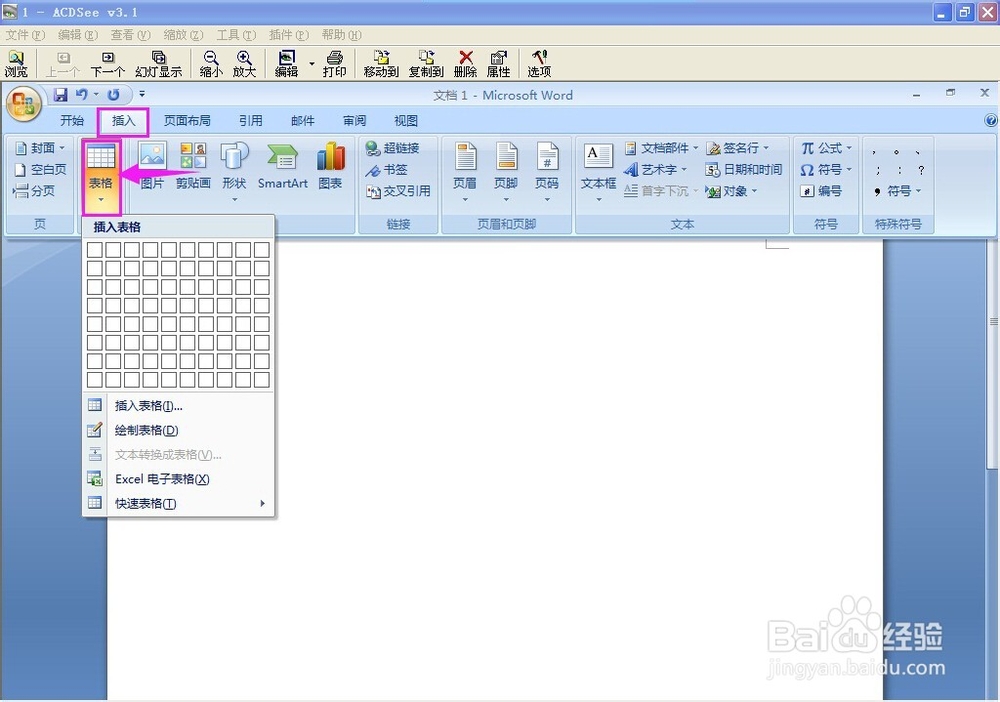1000x702 pixels.
Task: Open 快速表格(T) quick tables submenu
Action: point(179,504)
